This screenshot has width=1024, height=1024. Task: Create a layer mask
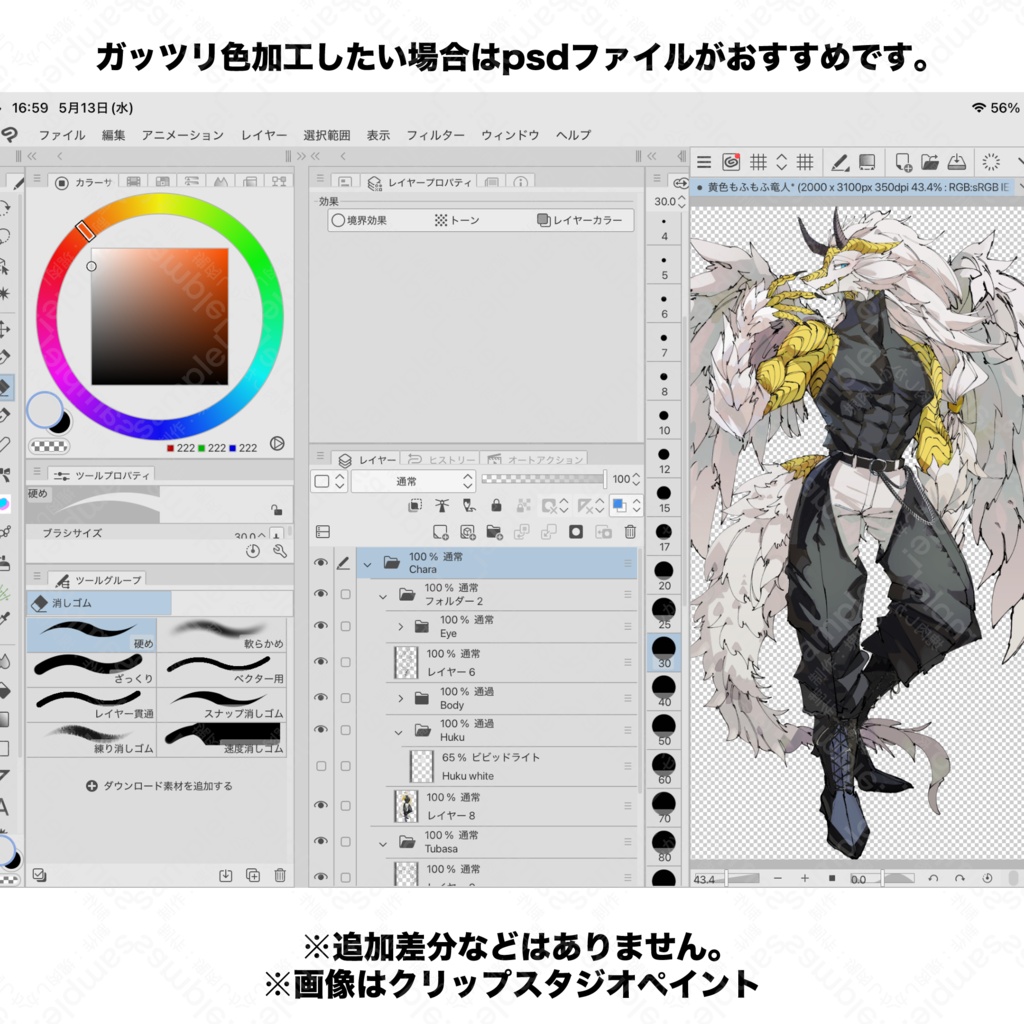pyautogui.click(x=575, y=532)
